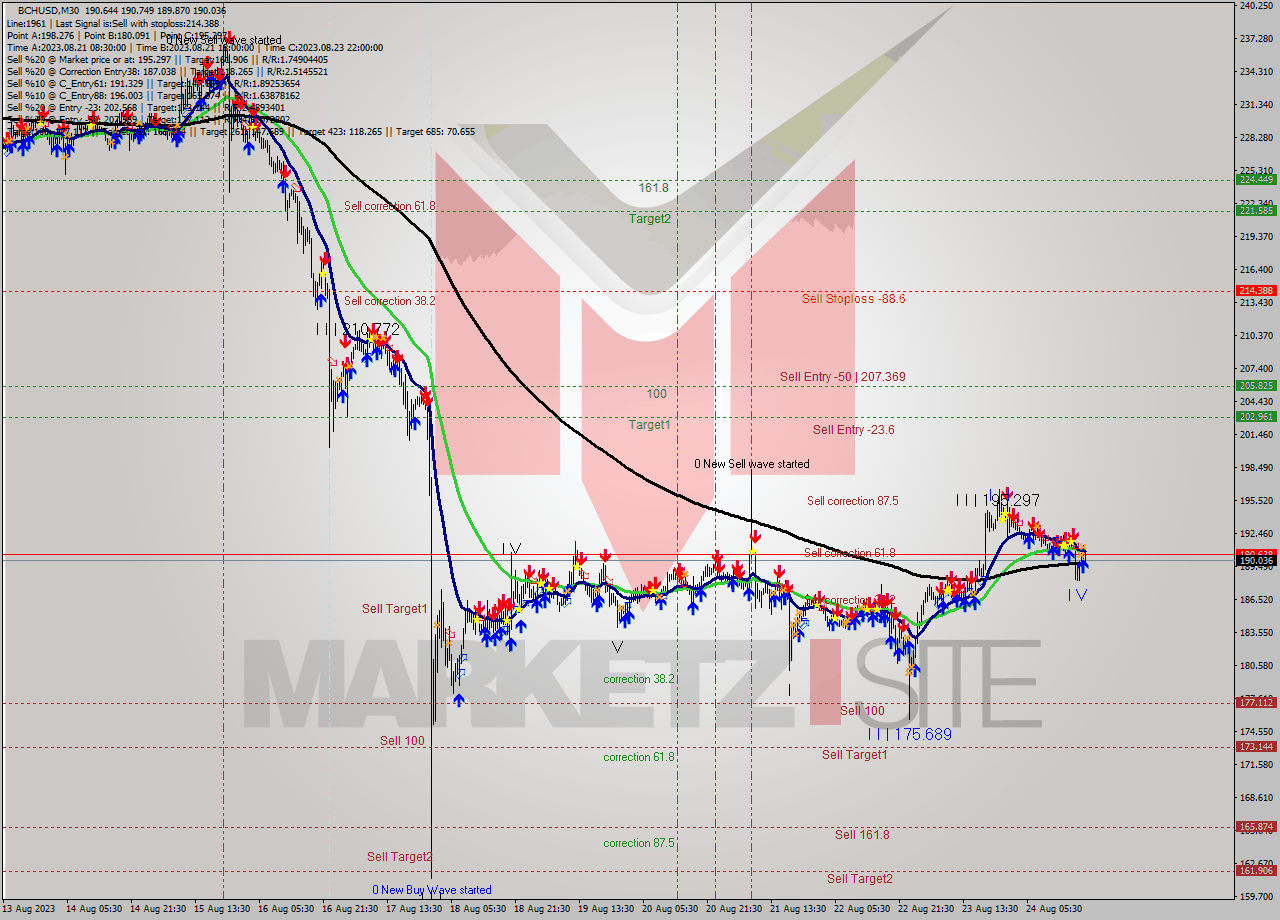Click the 205.825 price tag
1280x920 pixels.
click(x=1255, y=385)
